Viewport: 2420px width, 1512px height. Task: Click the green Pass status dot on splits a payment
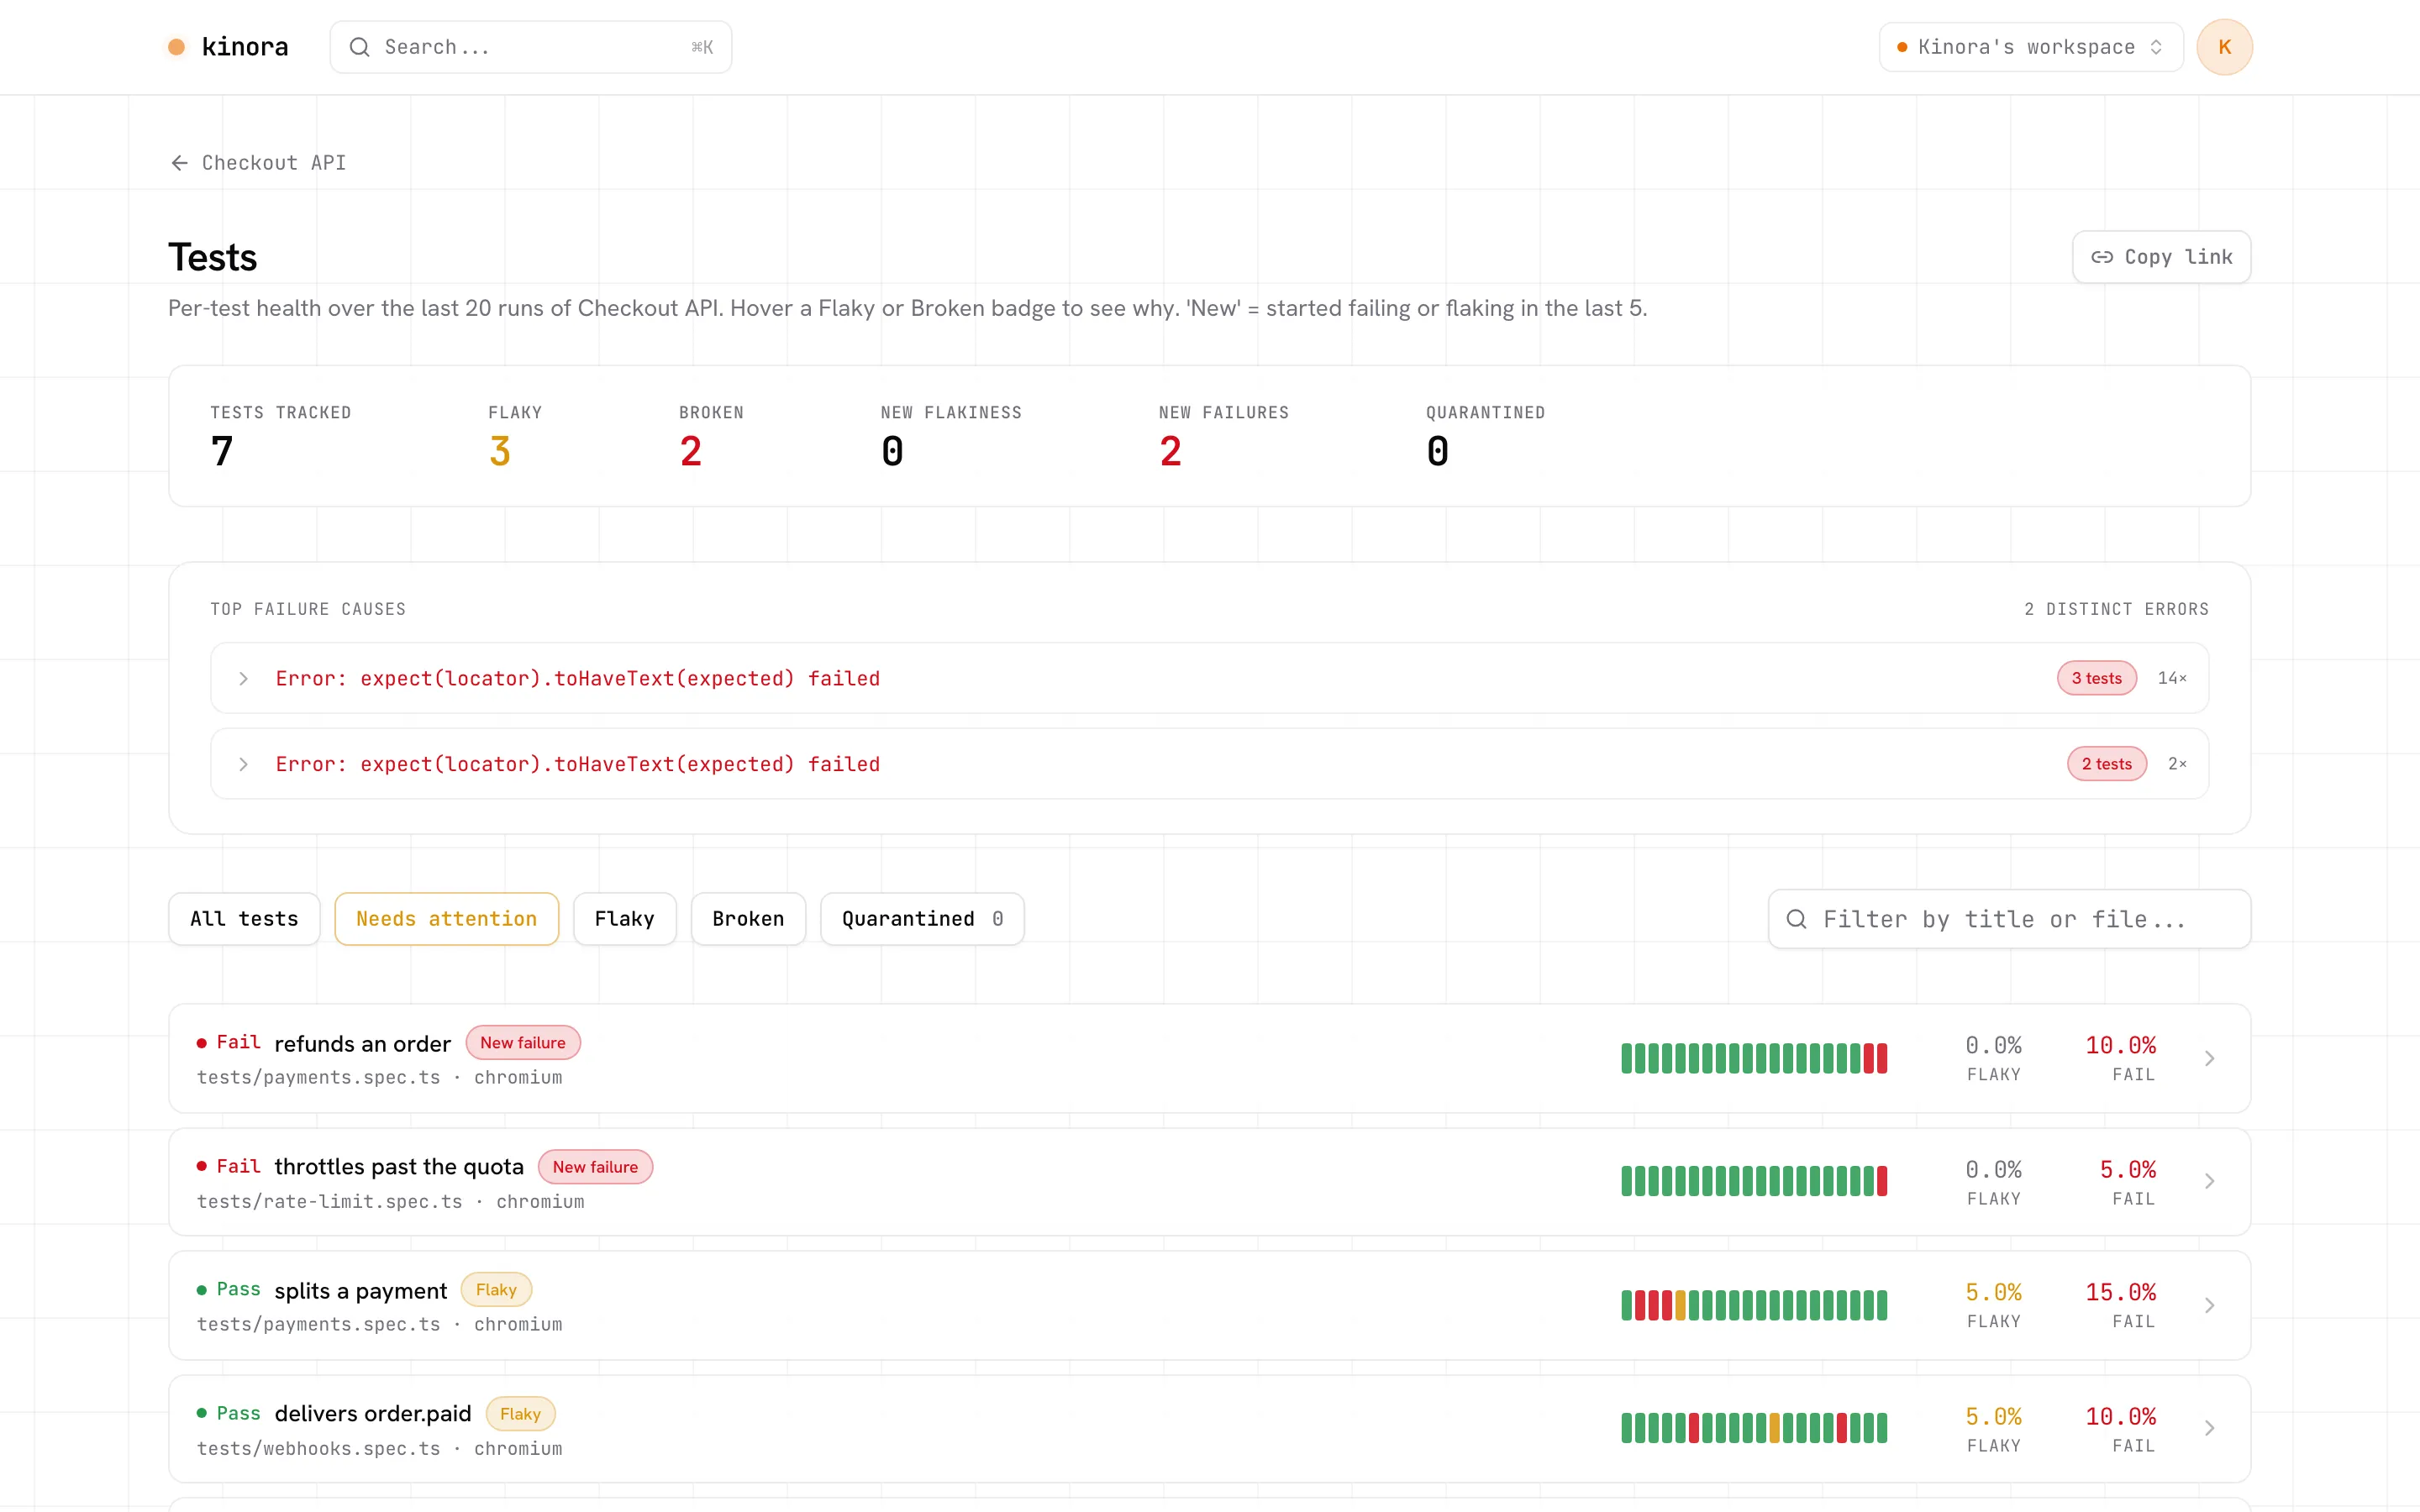pos(202,1290)
